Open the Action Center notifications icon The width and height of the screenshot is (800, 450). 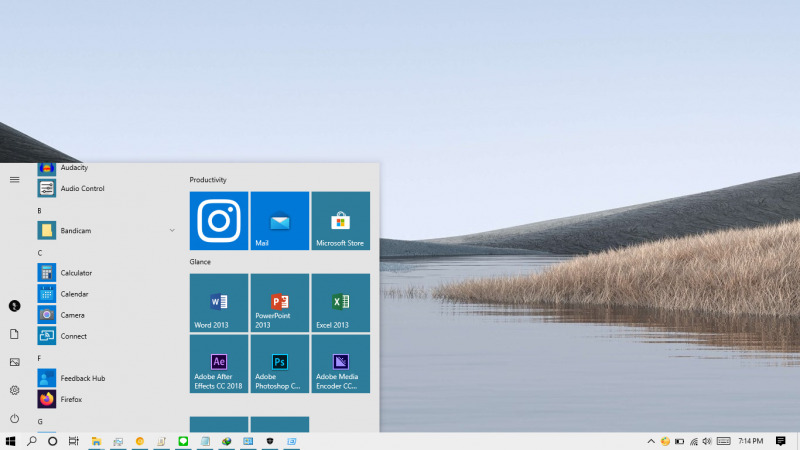[x=781, y=441]
